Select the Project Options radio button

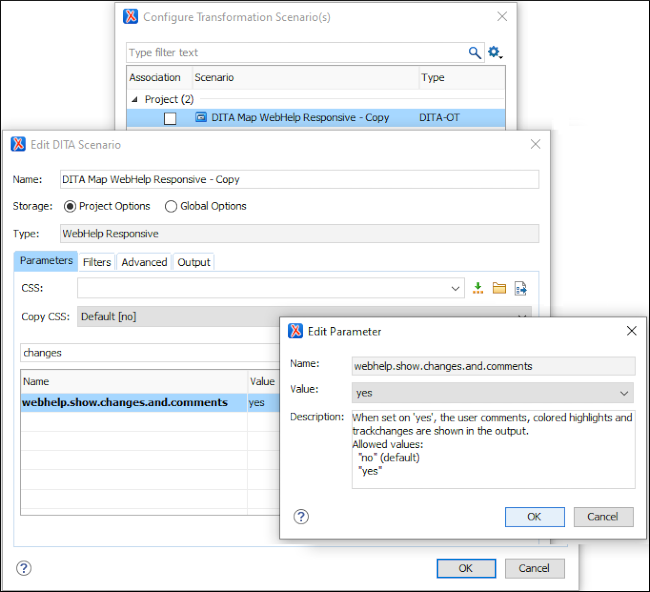[70, 206]
